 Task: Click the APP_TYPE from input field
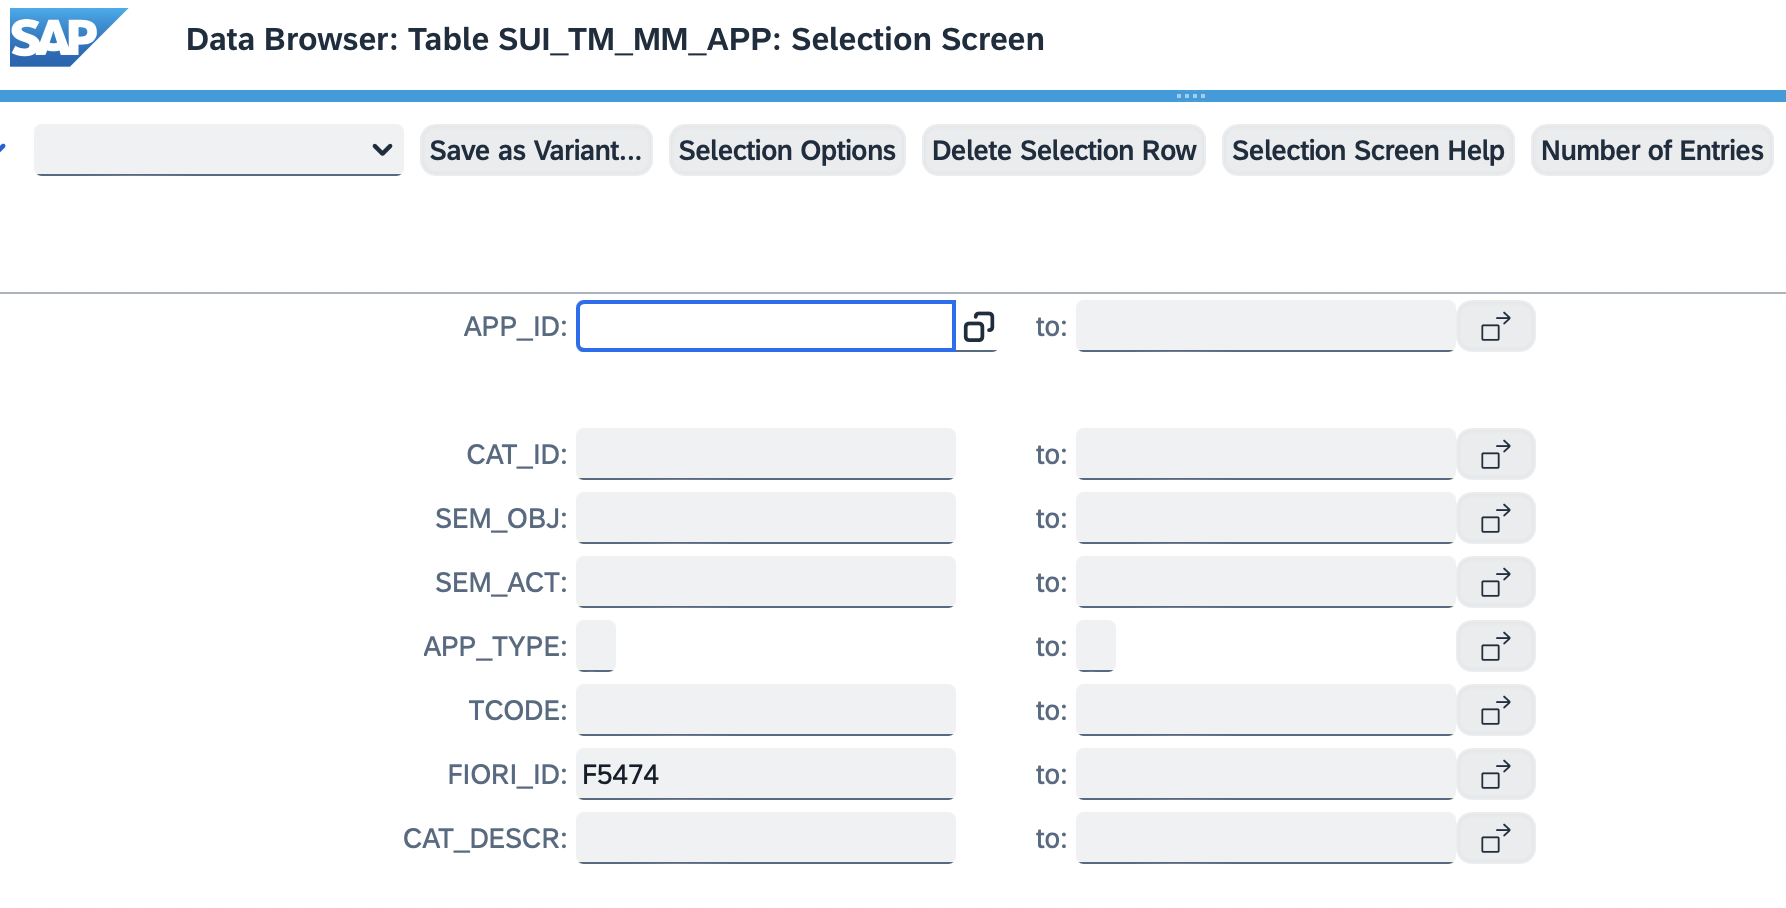596,647
